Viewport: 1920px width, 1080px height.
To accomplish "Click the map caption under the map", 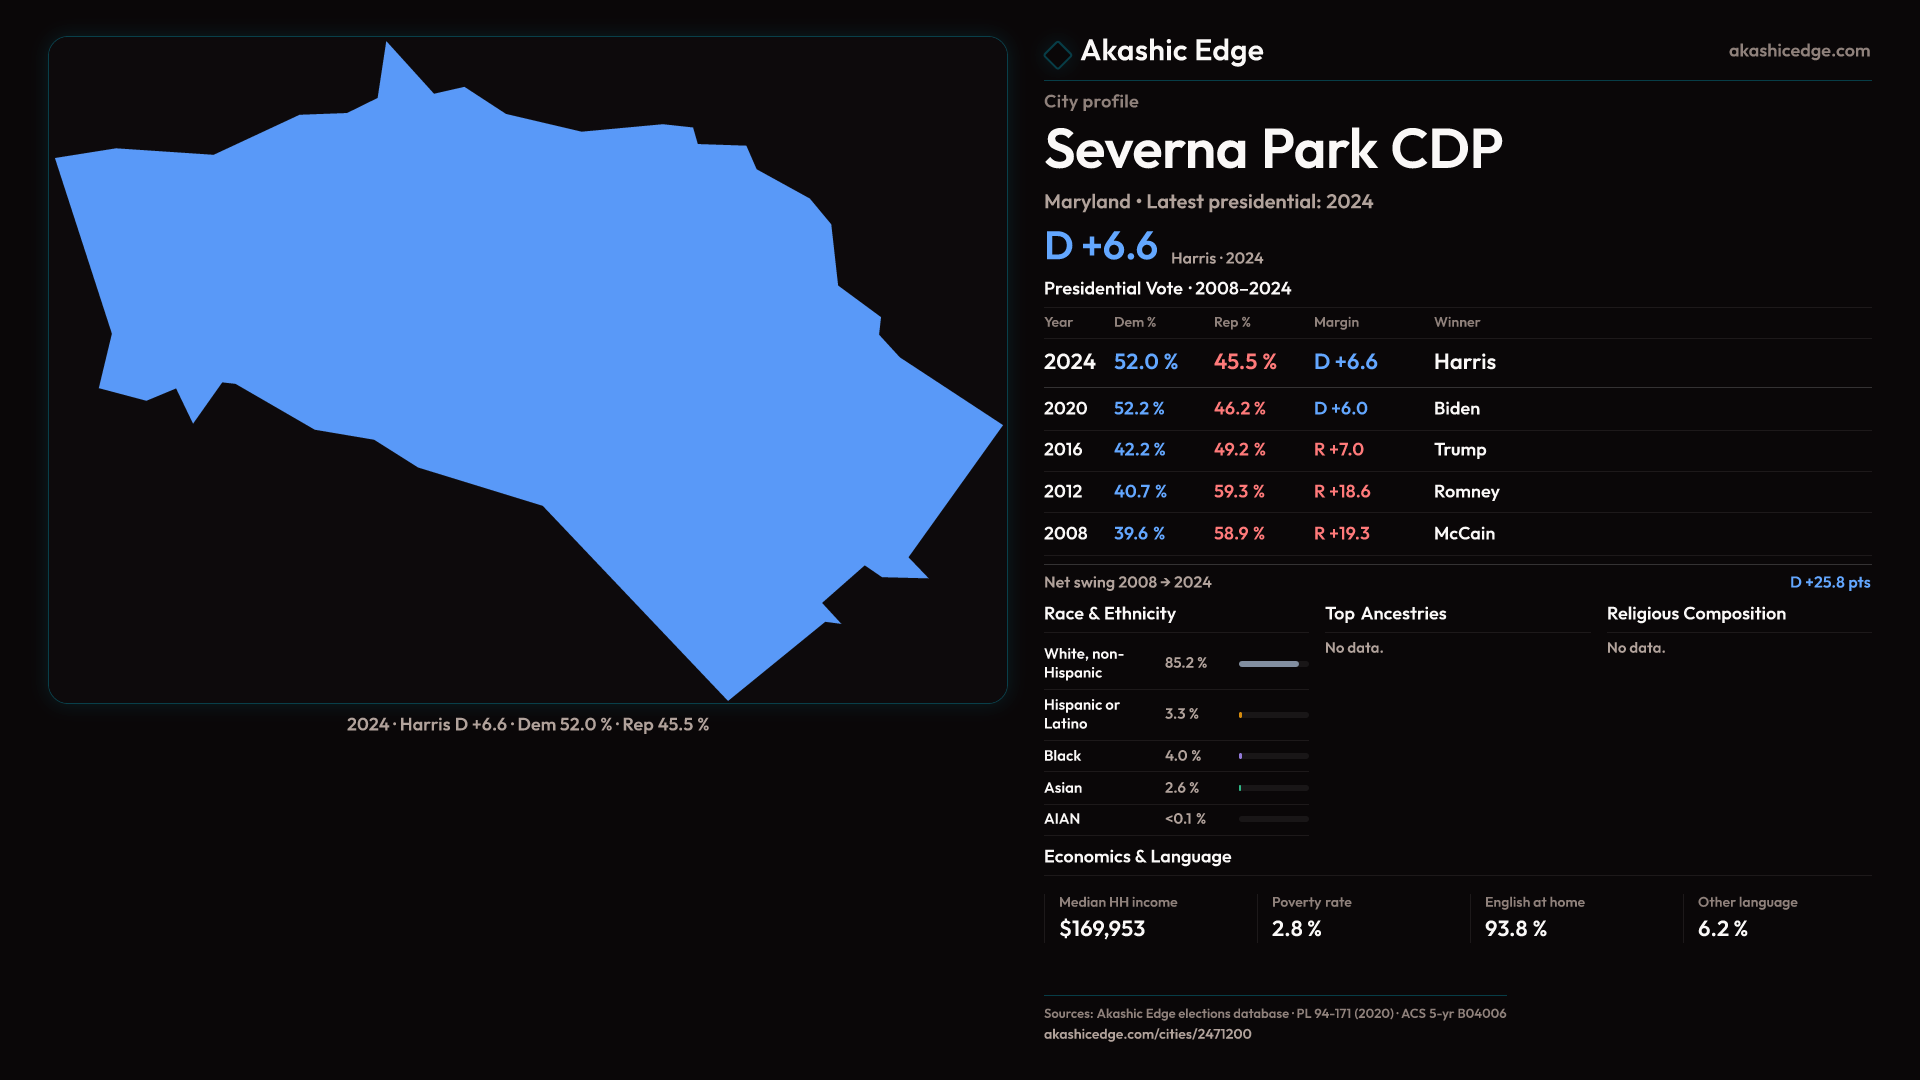I will 527,725.
